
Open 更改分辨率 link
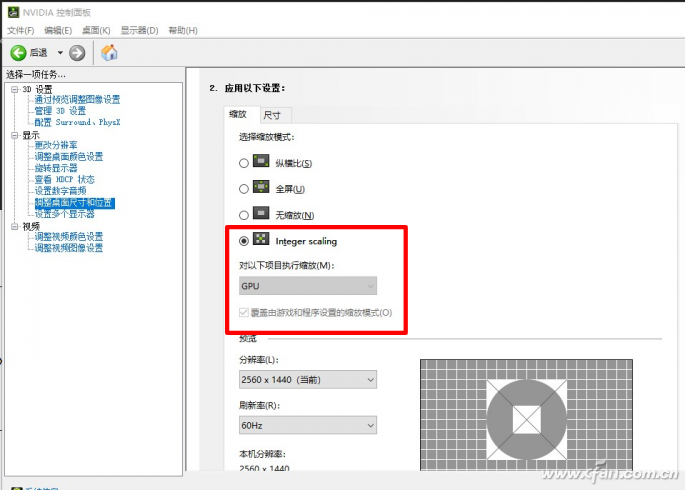point(56,145)
